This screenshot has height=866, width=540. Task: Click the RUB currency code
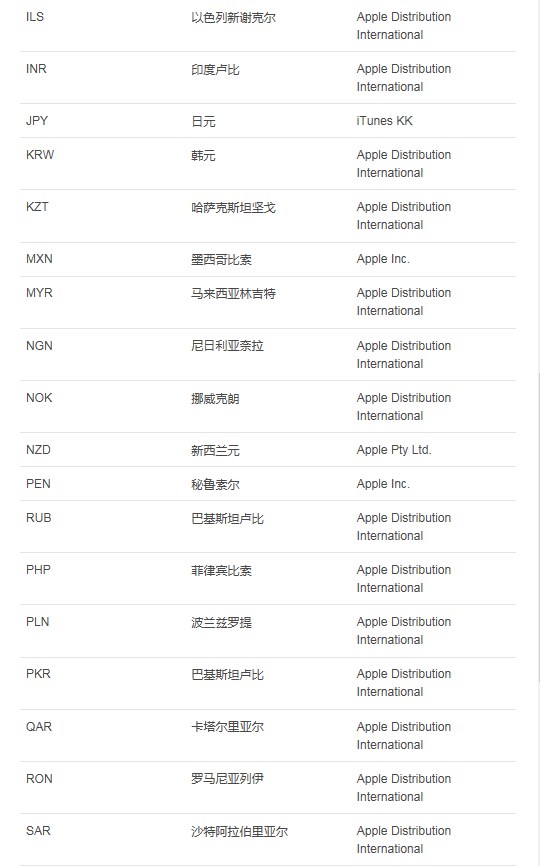click(x=39, y=518)
